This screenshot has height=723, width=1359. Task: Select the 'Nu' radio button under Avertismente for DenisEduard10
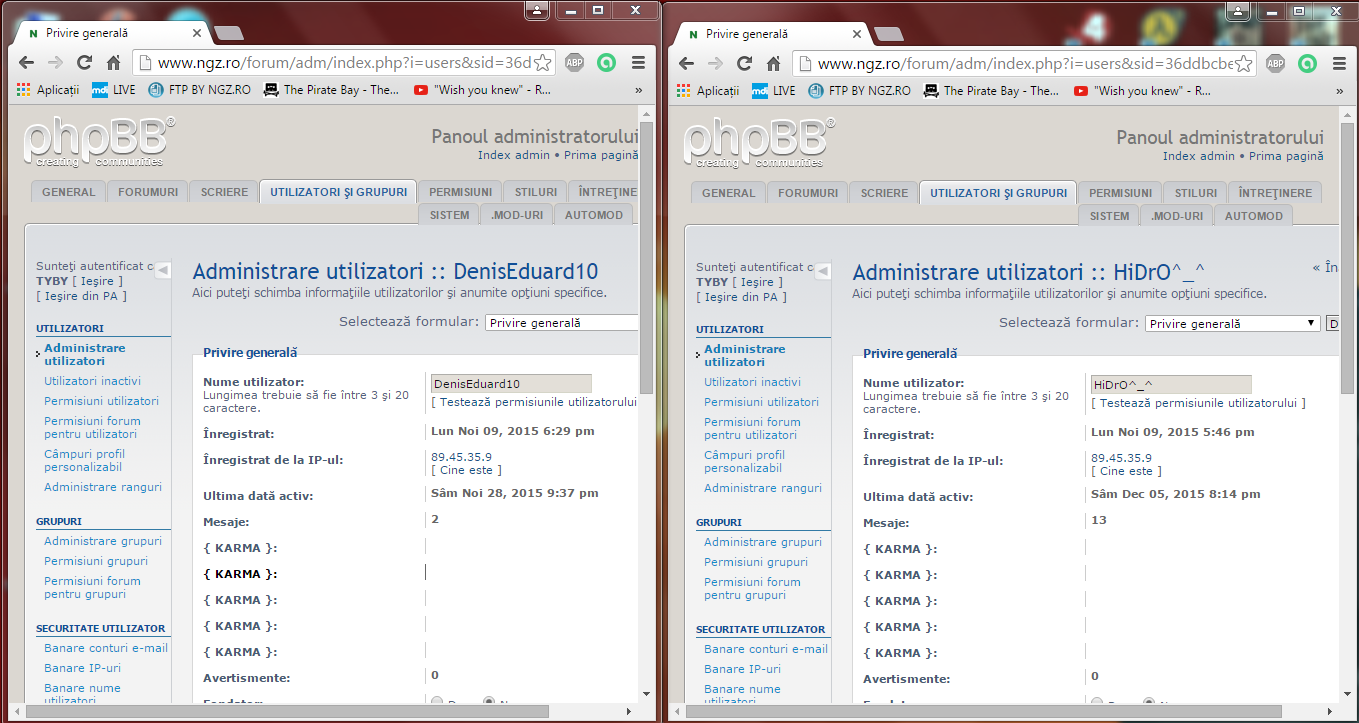click(x=489, y=702)
